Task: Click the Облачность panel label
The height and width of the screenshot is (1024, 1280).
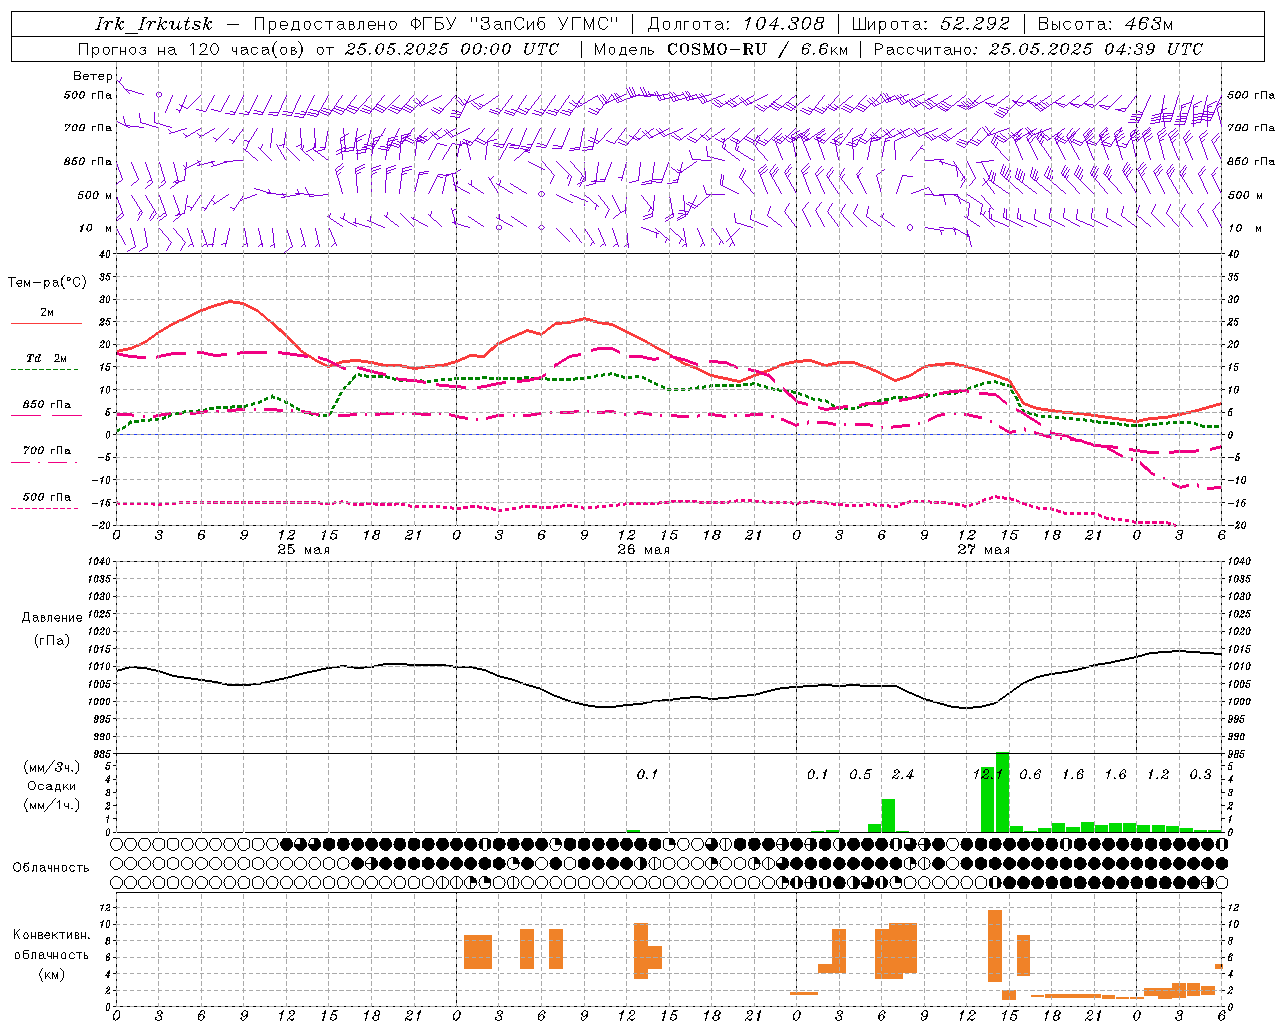Action: coord(51,868)
